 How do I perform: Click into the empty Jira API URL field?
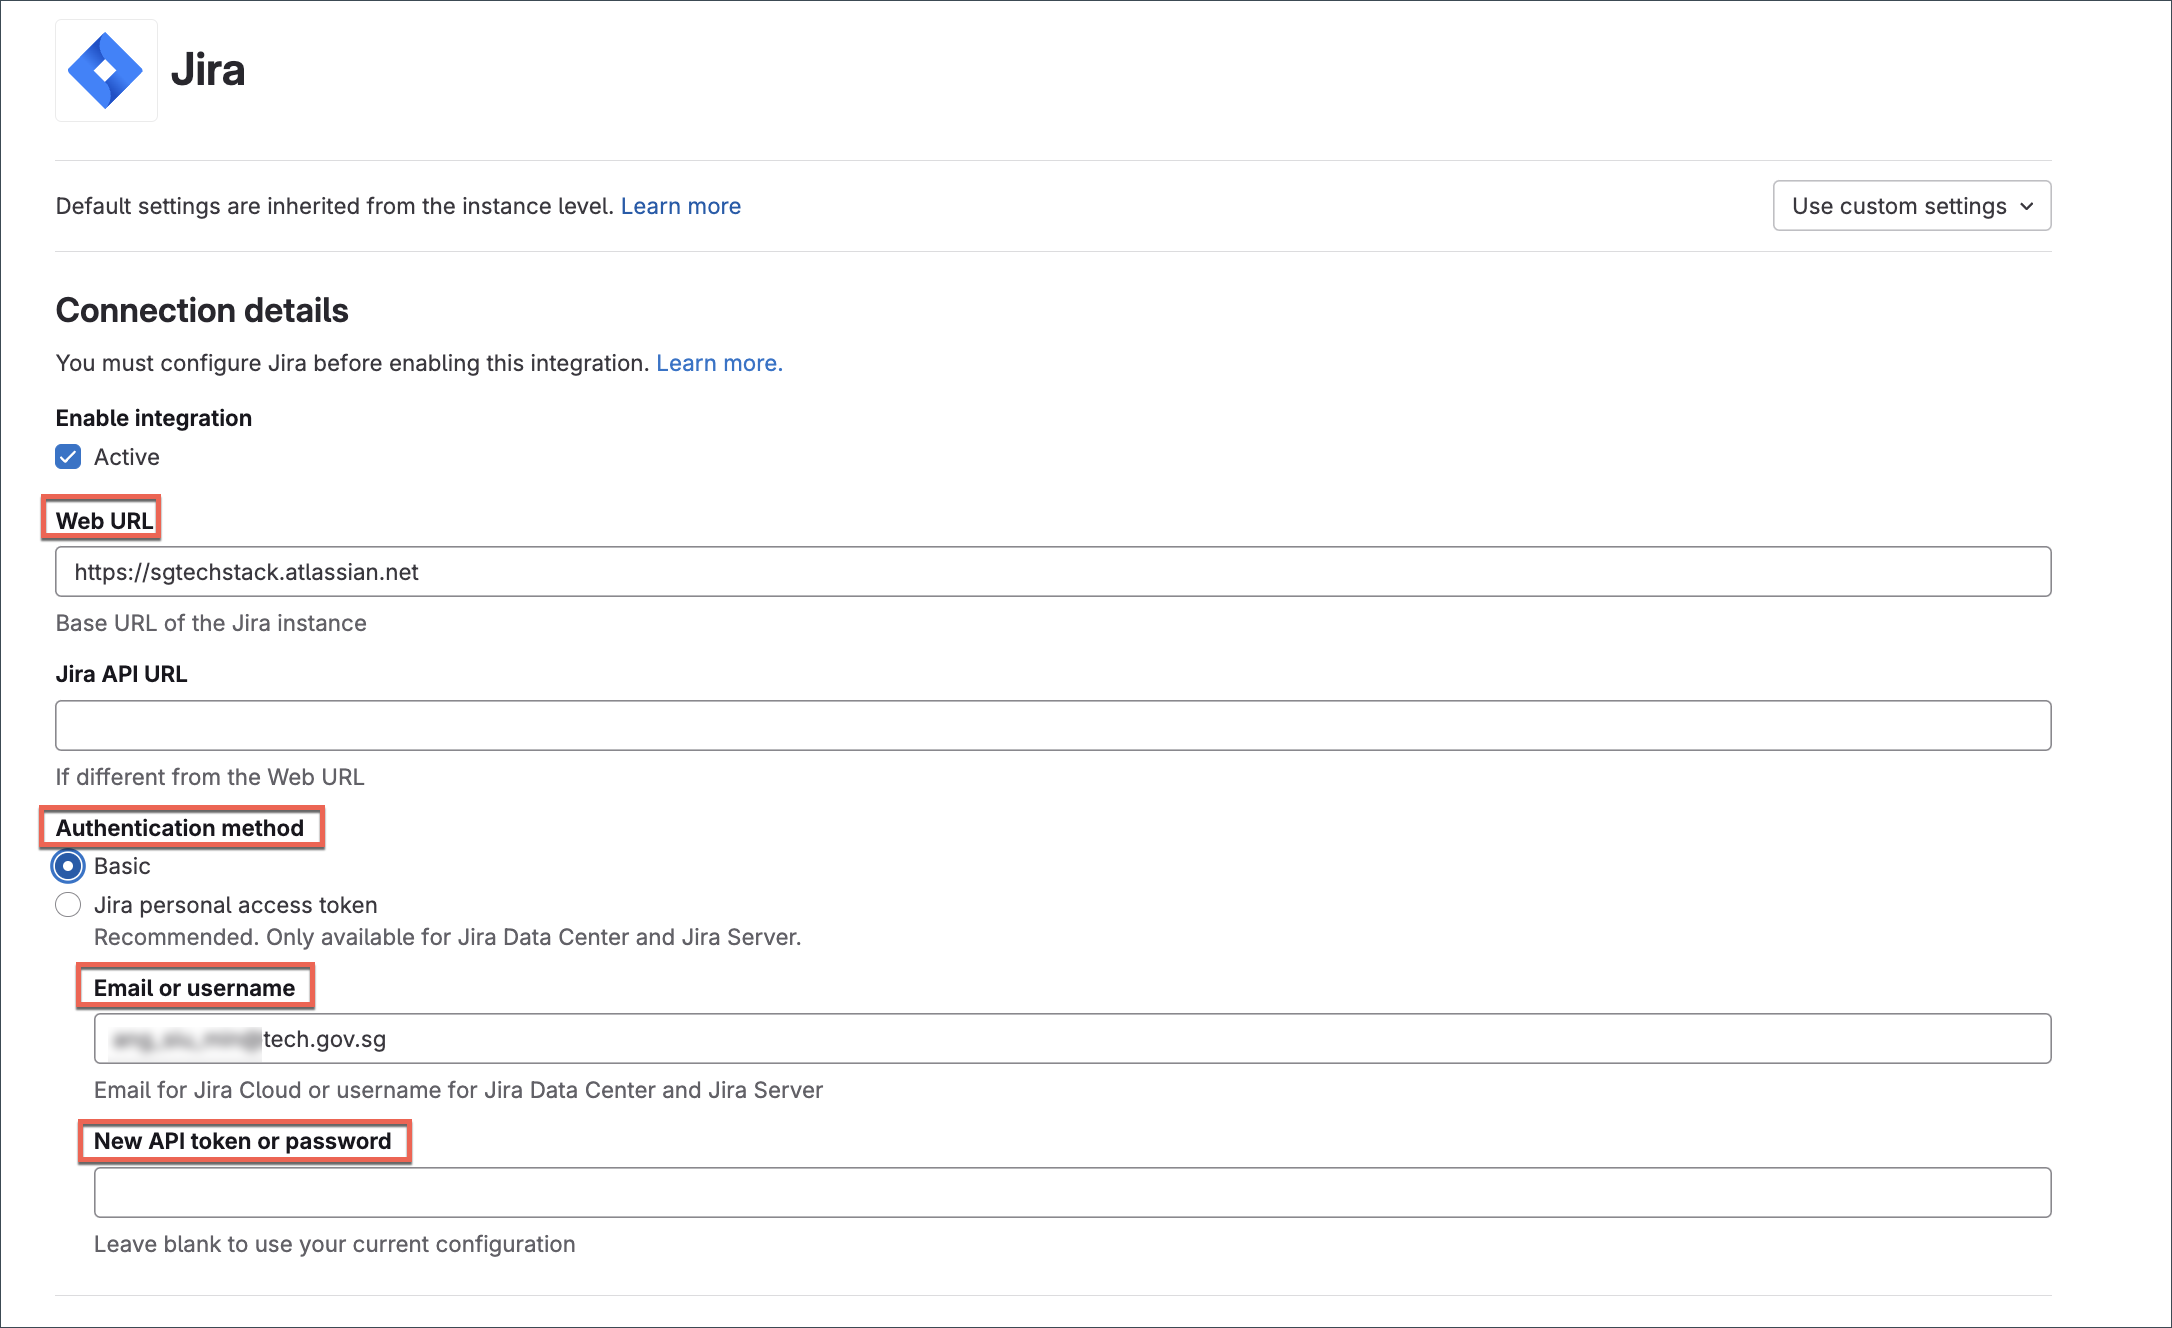1052,726
